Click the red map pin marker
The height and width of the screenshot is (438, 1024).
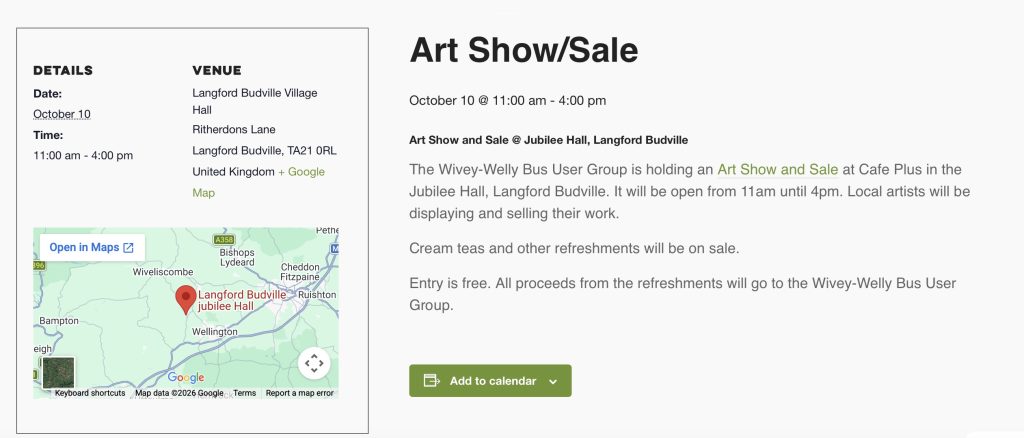pos(186,300)
